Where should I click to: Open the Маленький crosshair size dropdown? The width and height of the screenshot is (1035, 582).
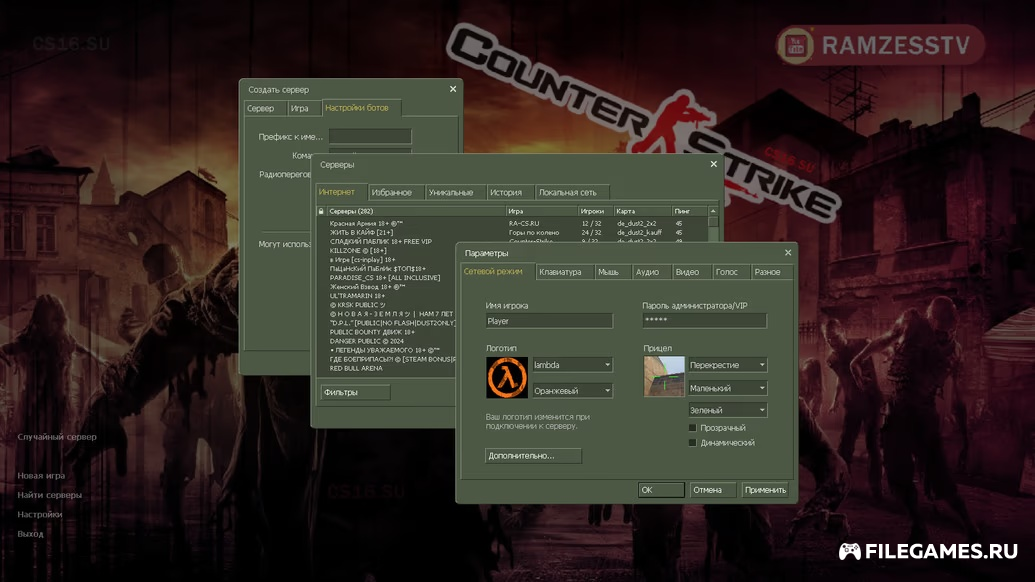click(x=727, y=388)
